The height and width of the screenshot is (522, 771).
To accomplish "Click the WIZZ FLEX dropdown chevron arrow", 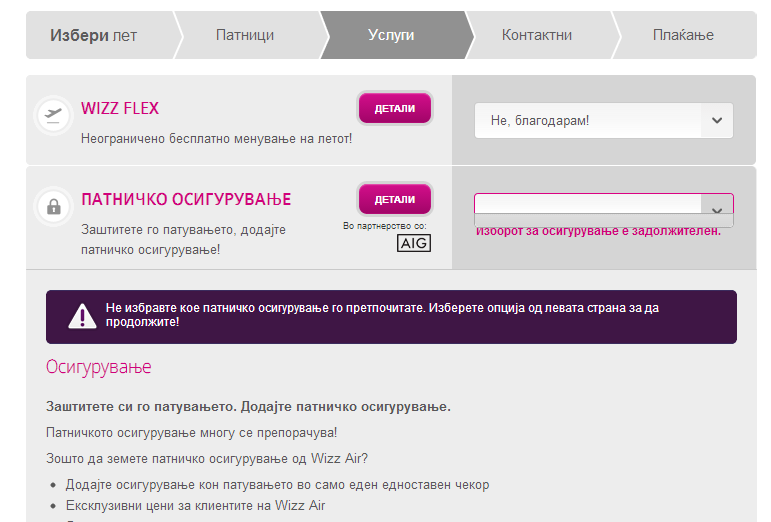I will click(717, 120).
